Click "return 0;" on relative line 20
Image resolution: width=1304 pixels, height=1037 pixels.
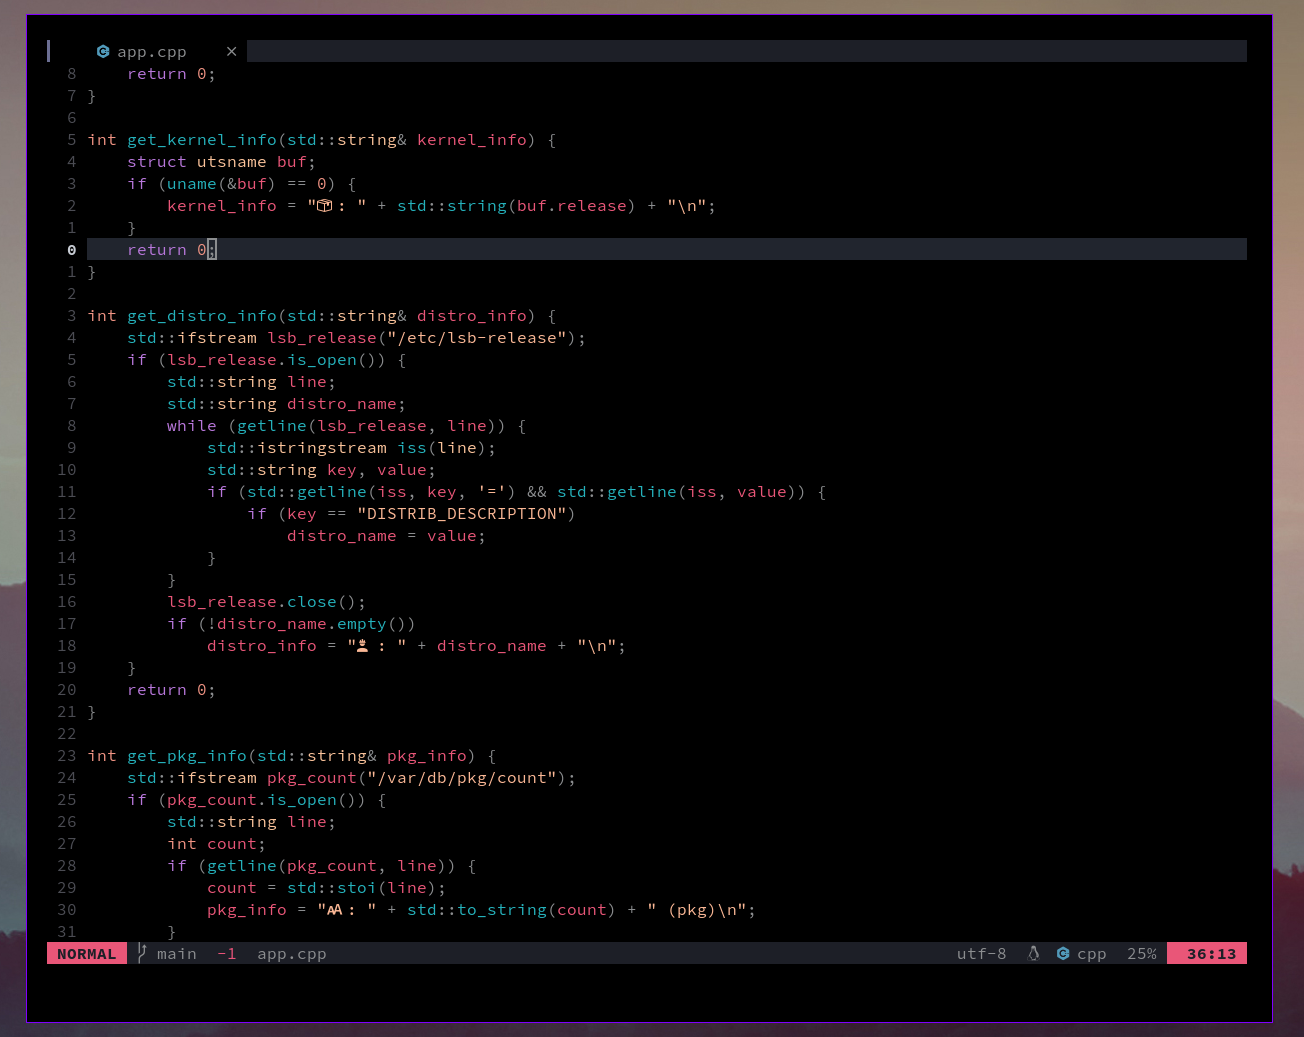coord(172,690)
